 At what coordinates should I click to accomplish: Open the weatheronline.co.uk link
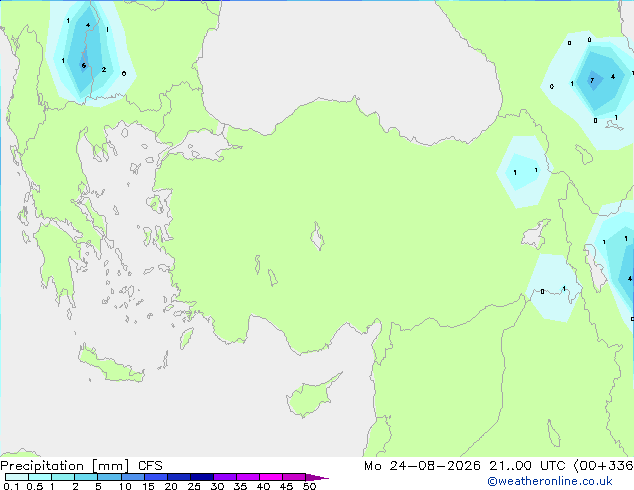pos(550,481)
